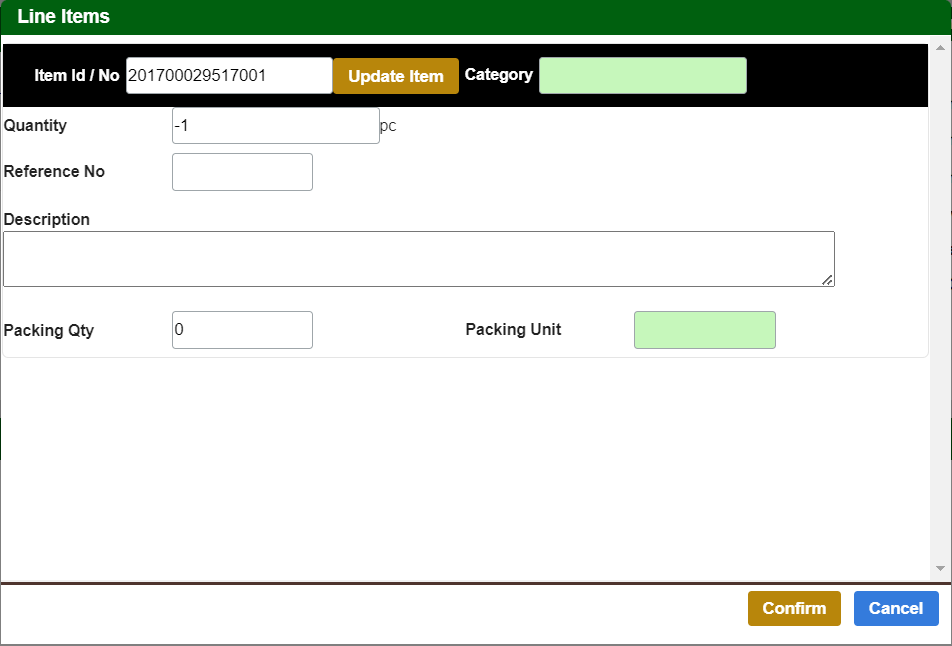Viewport: 952px width, 646px height.
Task: Click the Packing Unit label
Action: [x=513, y=330]
